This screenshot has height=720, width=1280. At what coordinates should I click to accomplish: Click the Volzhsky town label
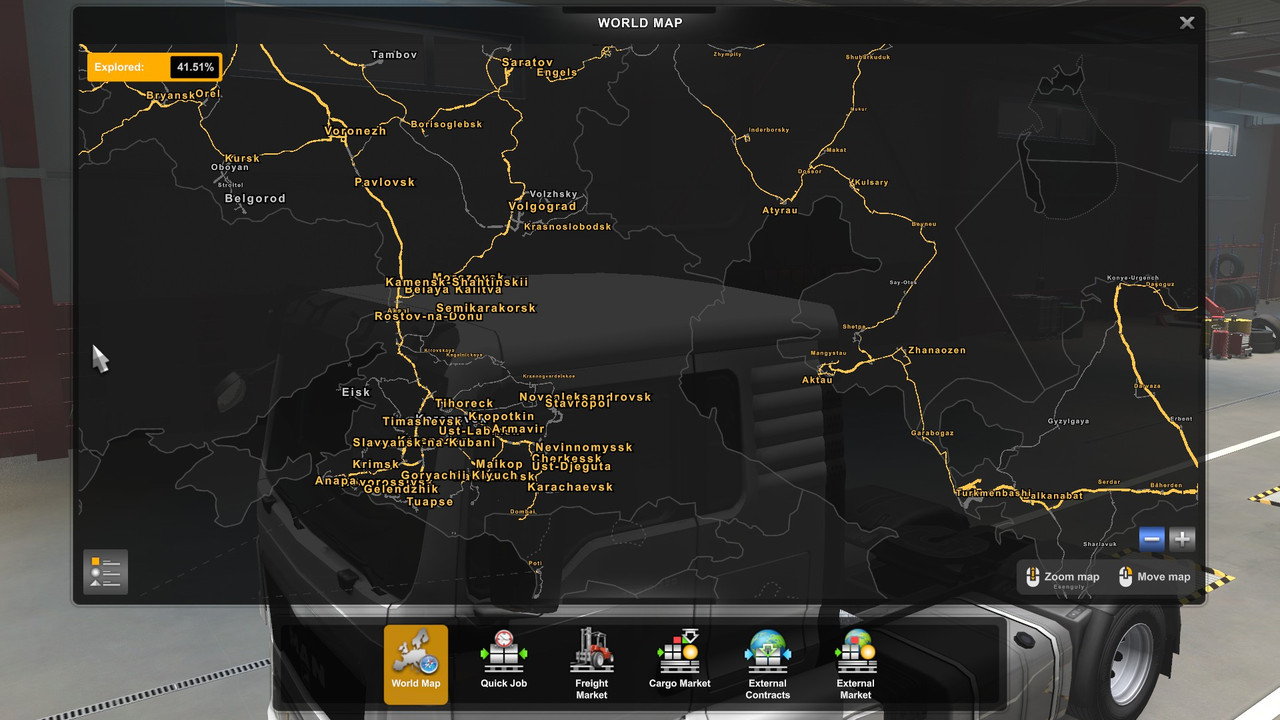tap(554, 194)
